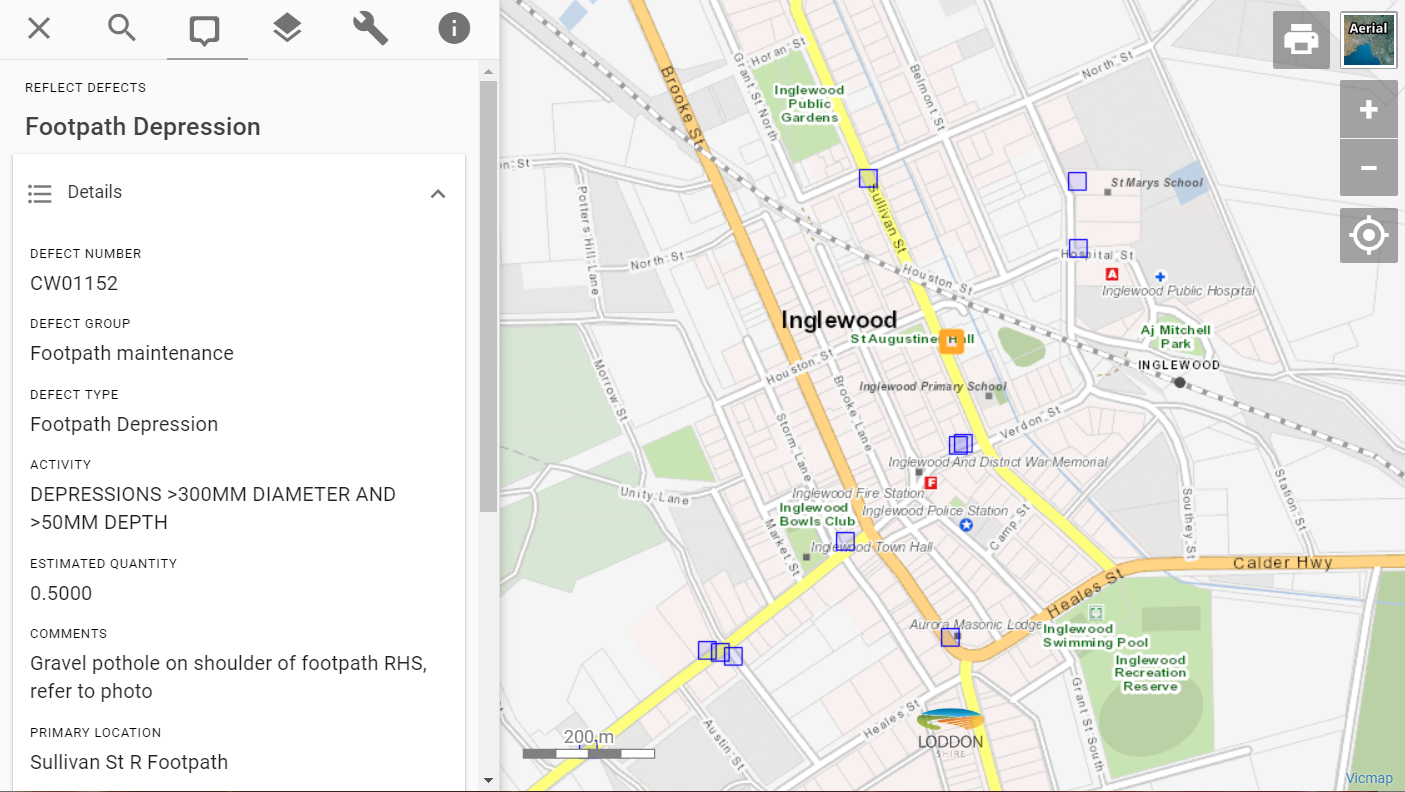Zoom out of the map

pyautogui.click(x=1368, y=168)
